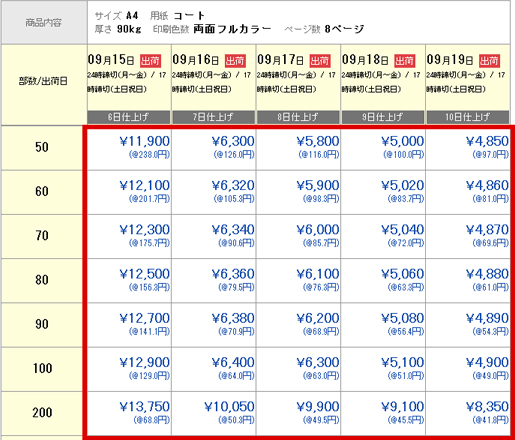Click the red 出荷 badge for 09月16日
515x440 pixels.
235,61
